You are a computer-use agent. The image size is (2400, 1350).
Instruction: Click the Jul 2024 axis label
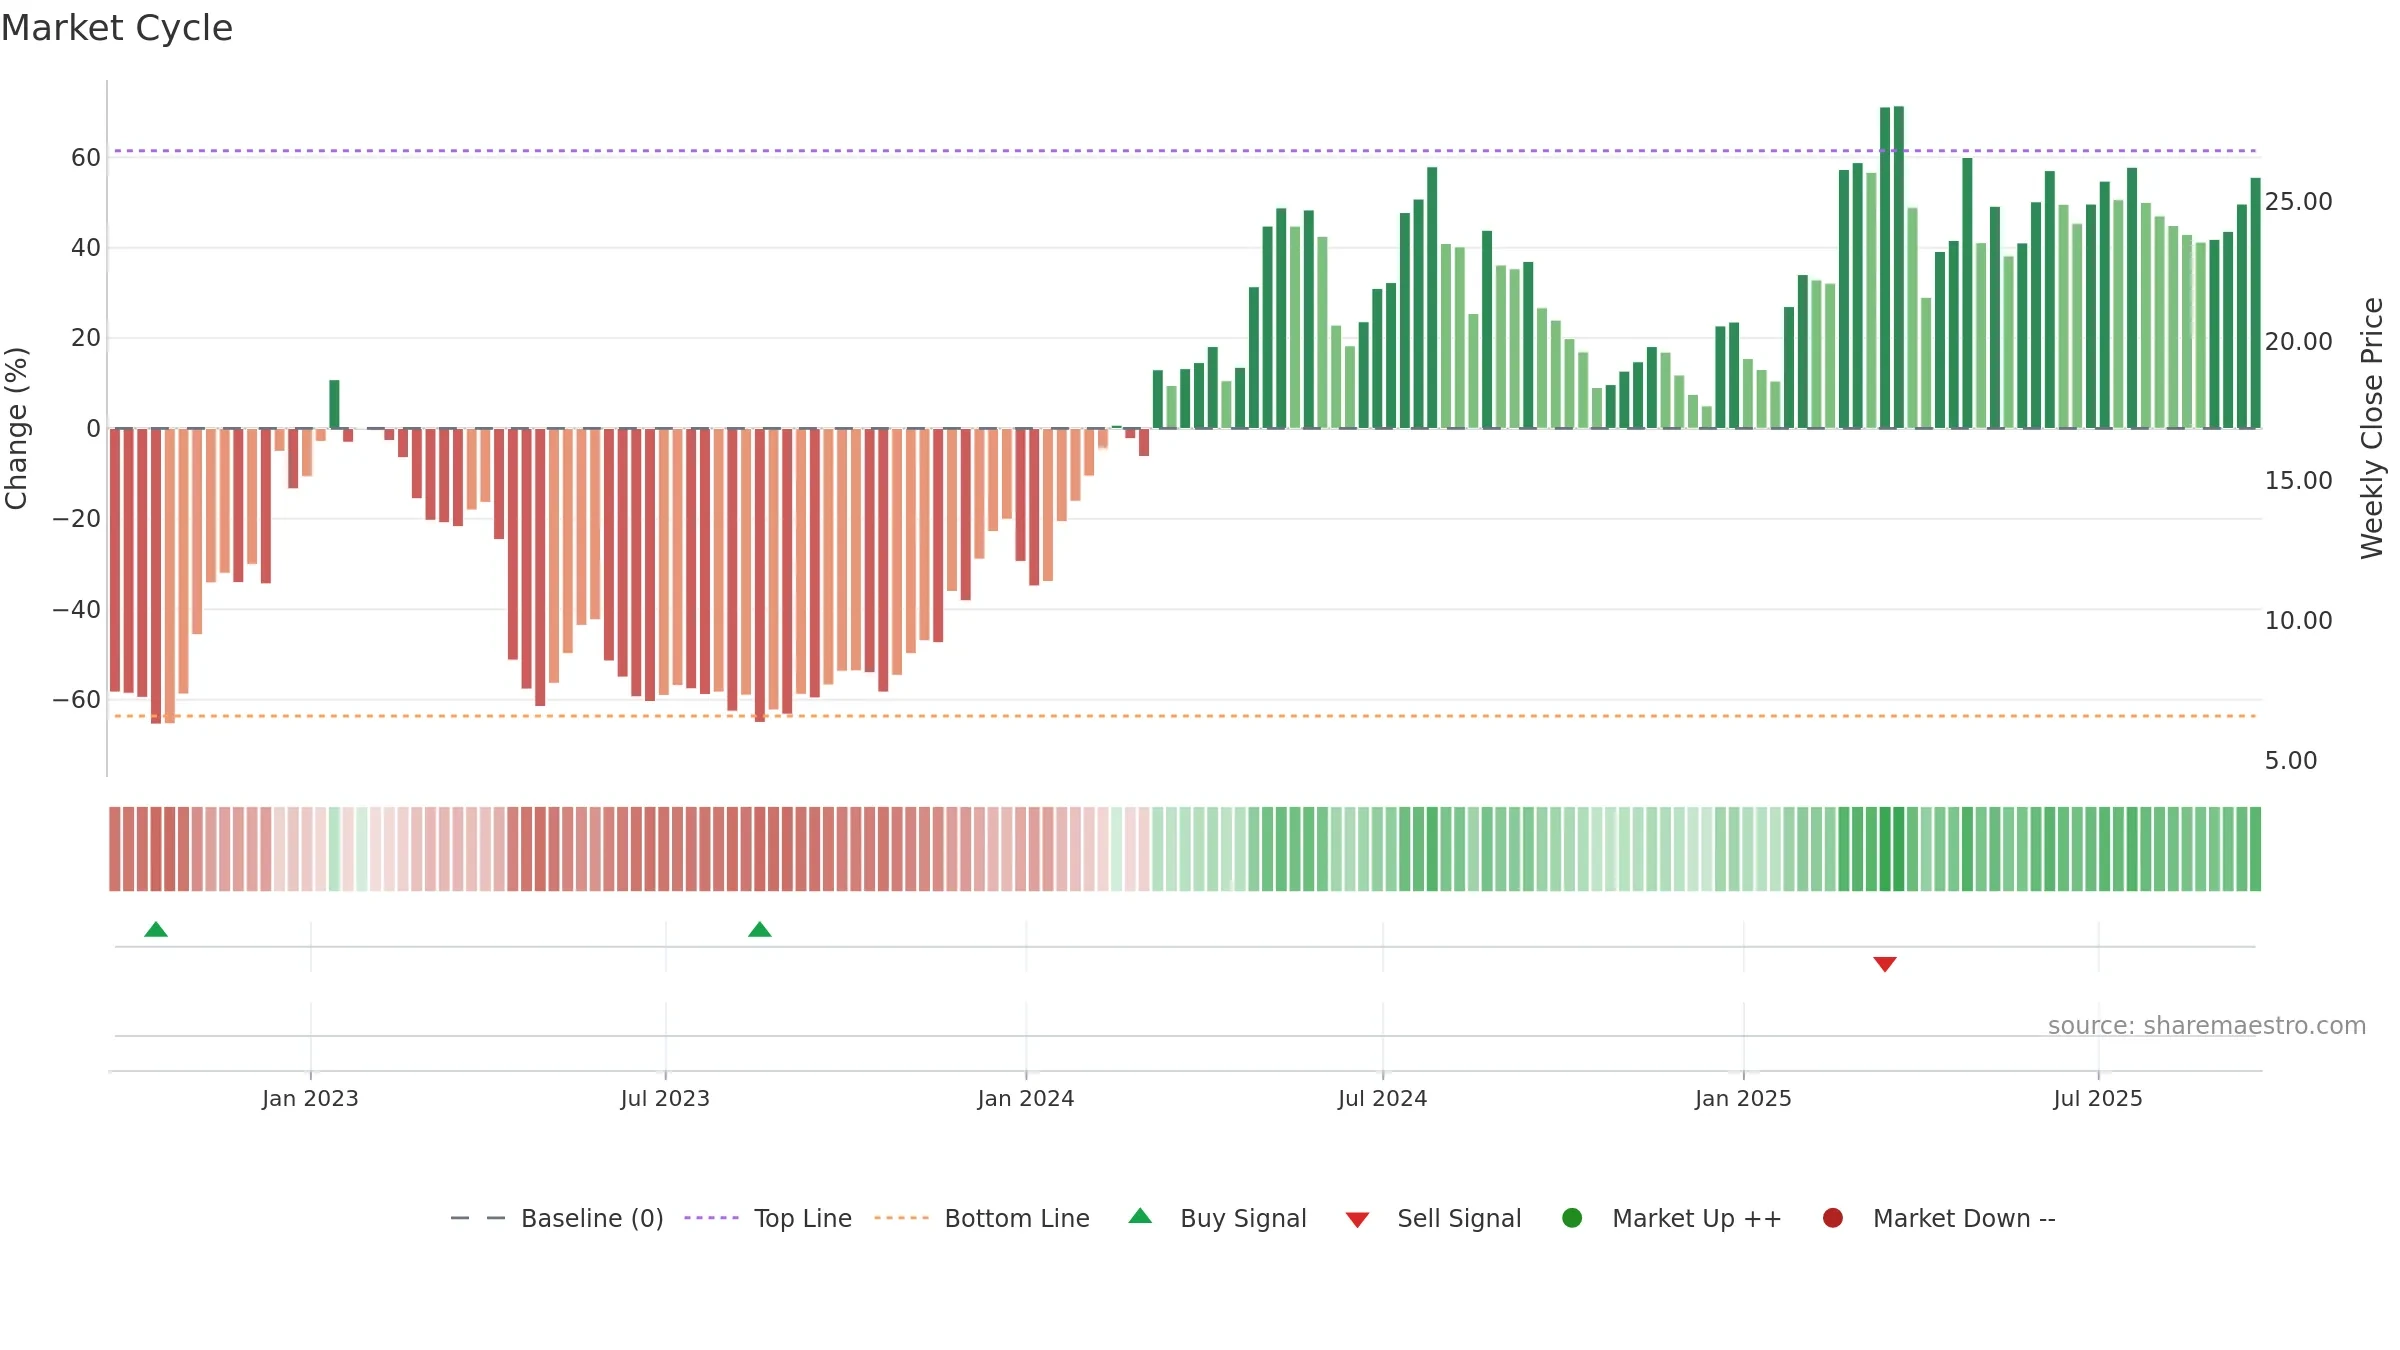1383,1099
